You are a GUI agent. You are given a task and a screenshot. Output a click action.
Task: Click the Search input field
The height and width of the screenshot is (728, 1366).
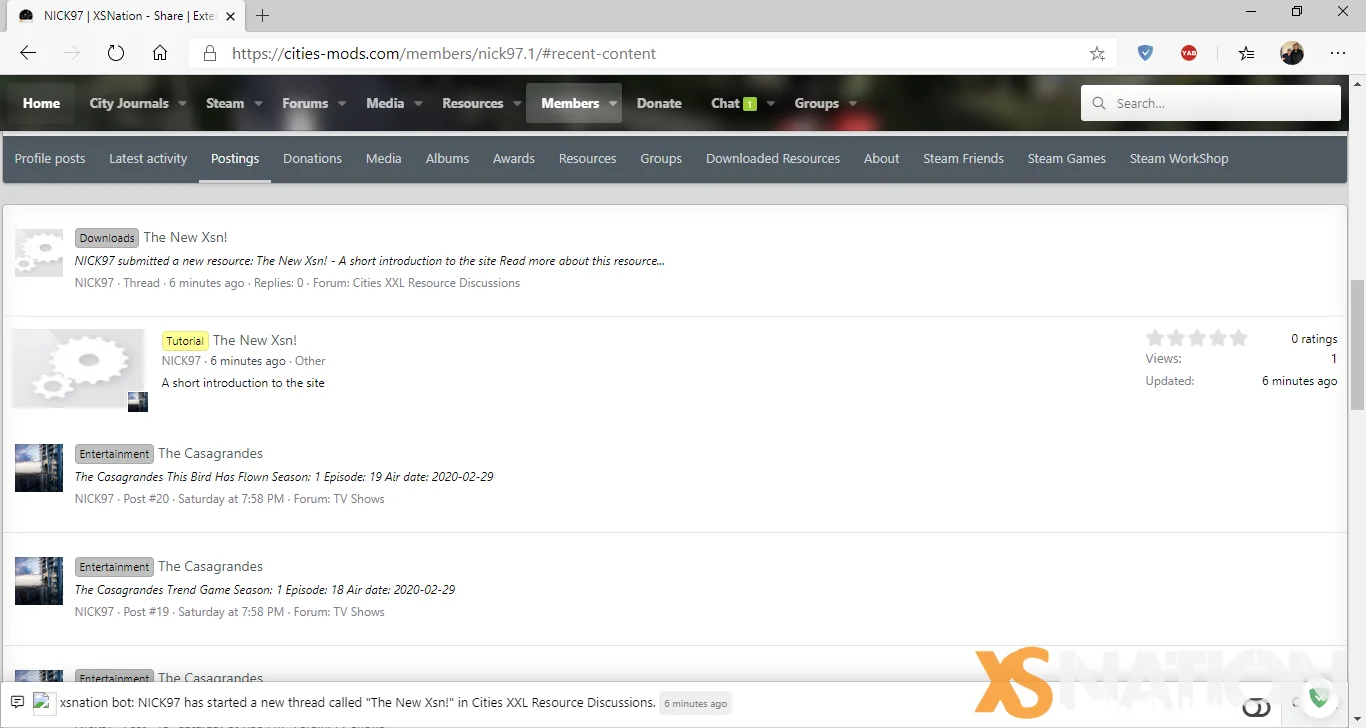click(x=1211, y=103)
